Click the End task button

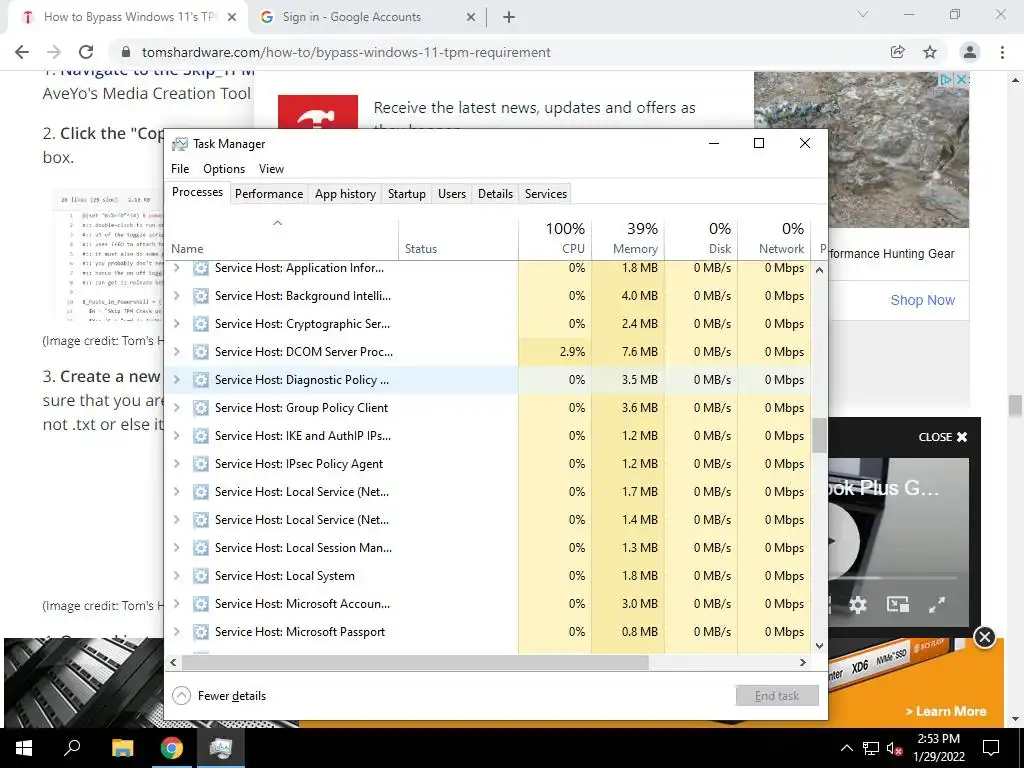point(777,696)
